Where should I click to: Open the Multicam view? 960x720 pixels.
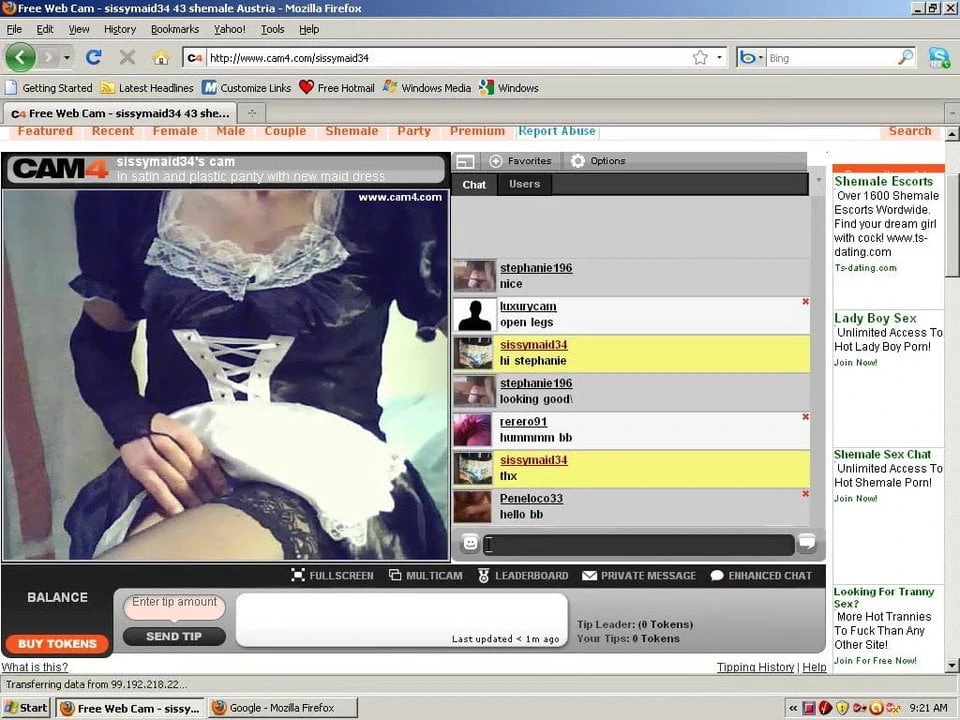pyautogui.click(x=426, y=576)
